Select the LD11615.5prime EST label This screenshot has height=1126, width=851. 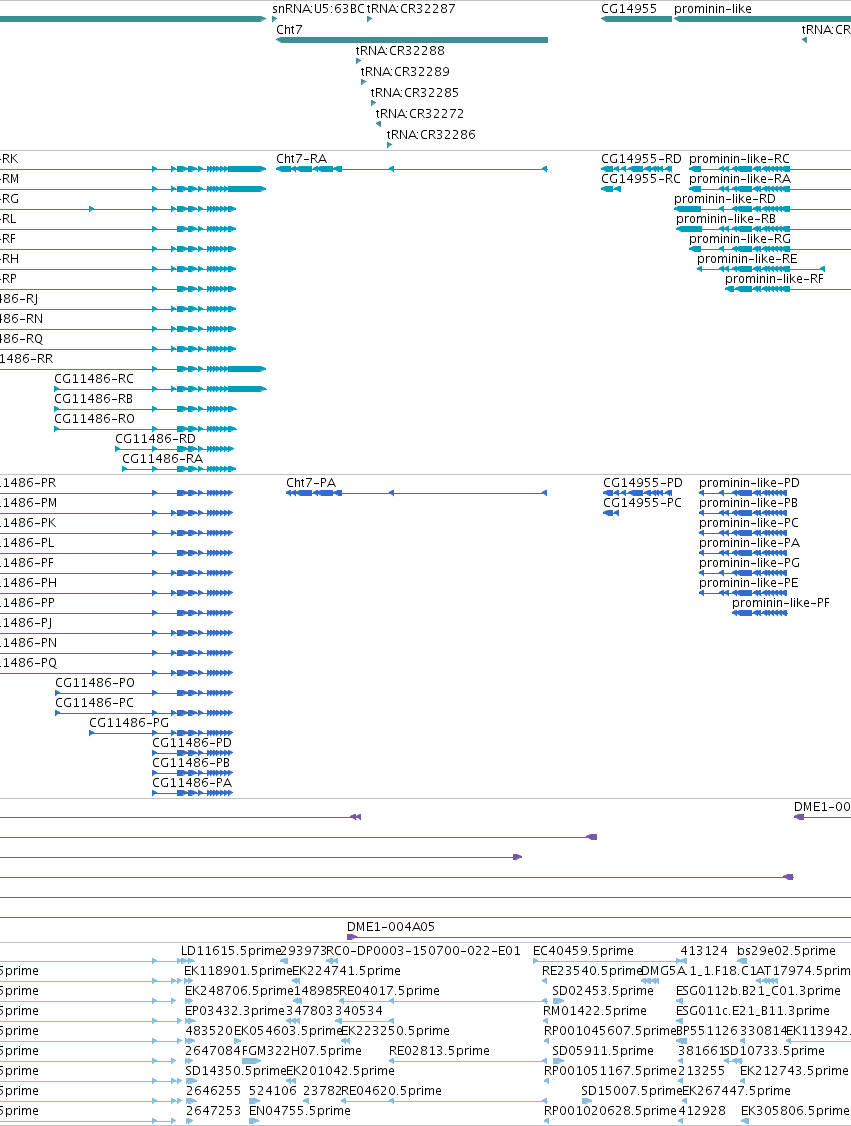pyautogui.click(x=231, y=951)
